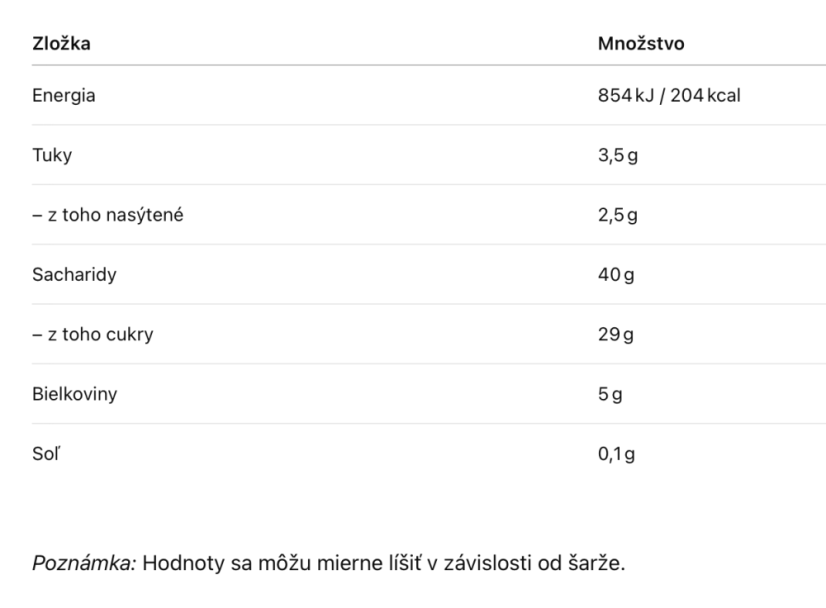
Task: Click the 2,5 g saturated value
Action: coord(618,215)
